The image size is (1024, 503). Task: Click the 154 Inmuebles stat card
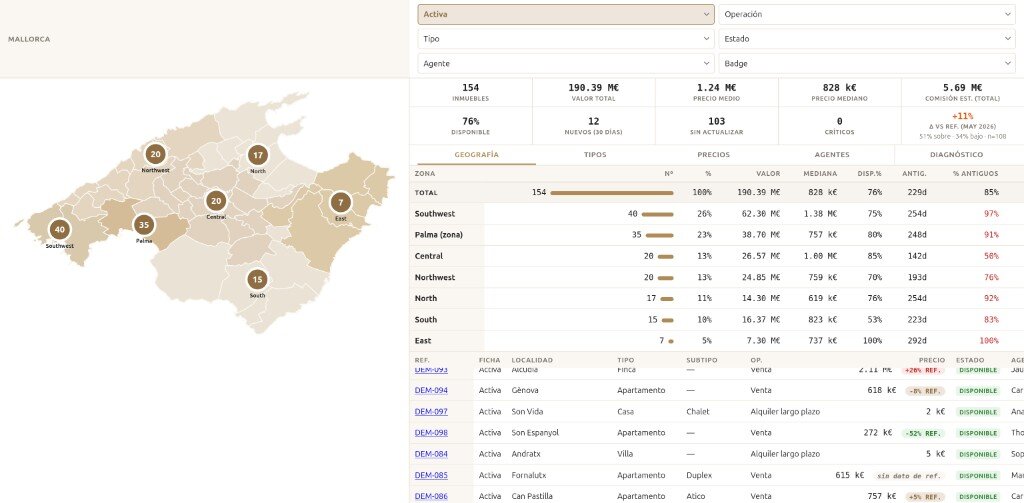471,92
